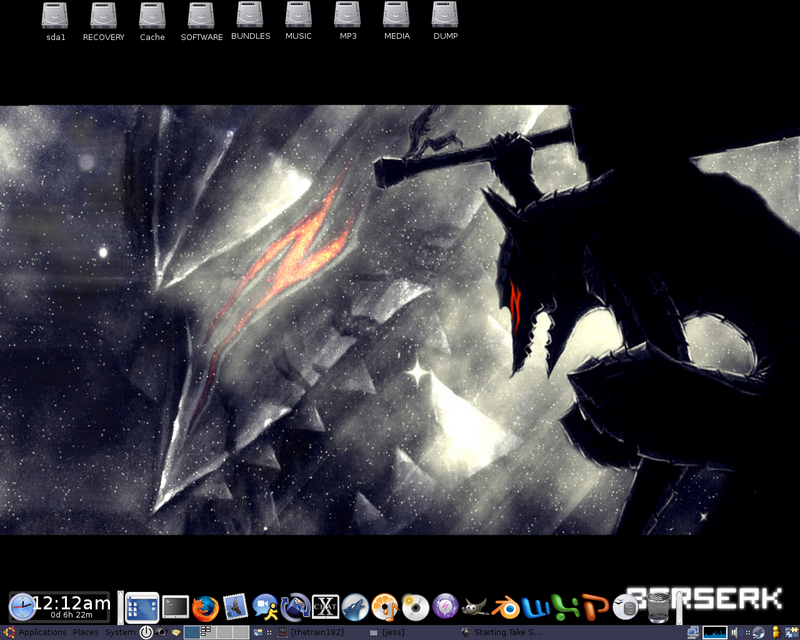Click the purple lightning orb icon
This screenshot has height=640, width=800.
[445, 607]
